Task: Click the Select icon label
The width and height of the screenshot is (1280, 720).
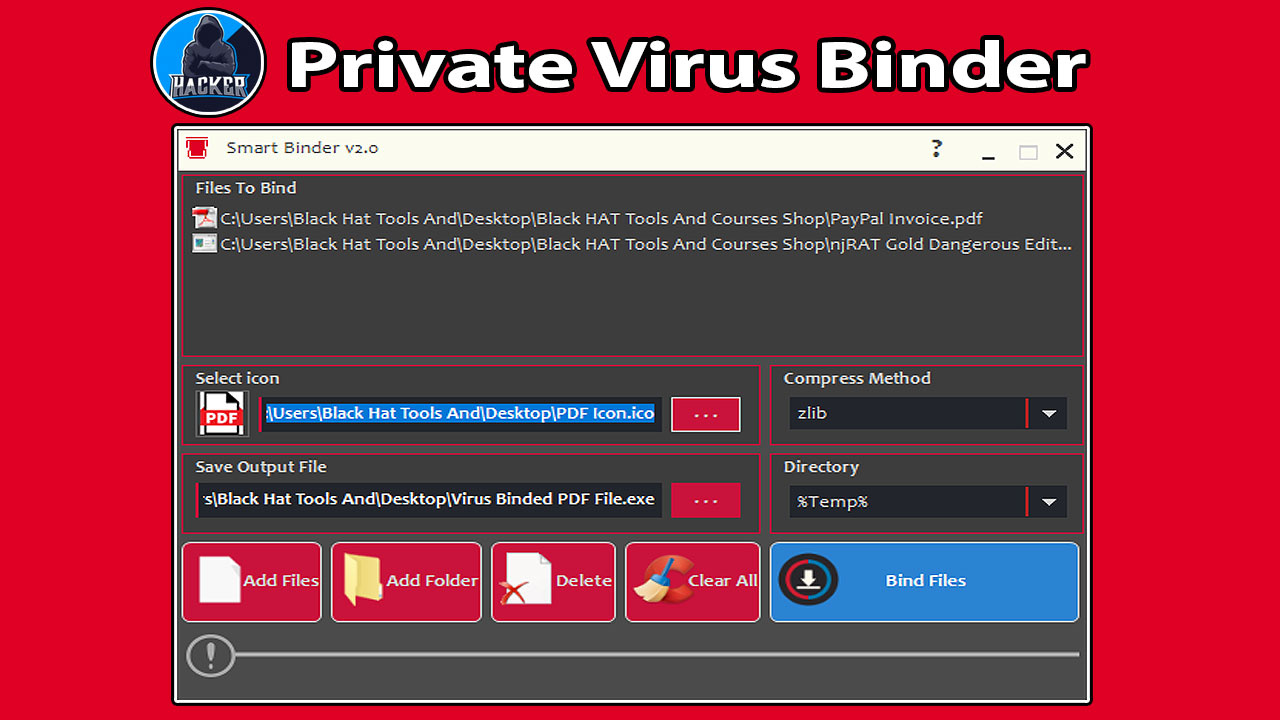Action: [237, 378]
